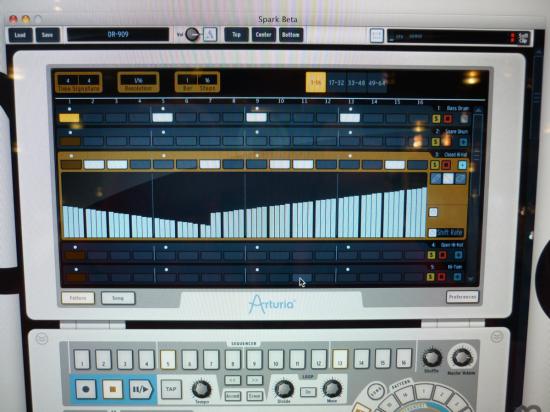This screenshot has height=412, width=550.
Task: Click the step view scrollbar down arrow
Action: click(x=471, y=278)
